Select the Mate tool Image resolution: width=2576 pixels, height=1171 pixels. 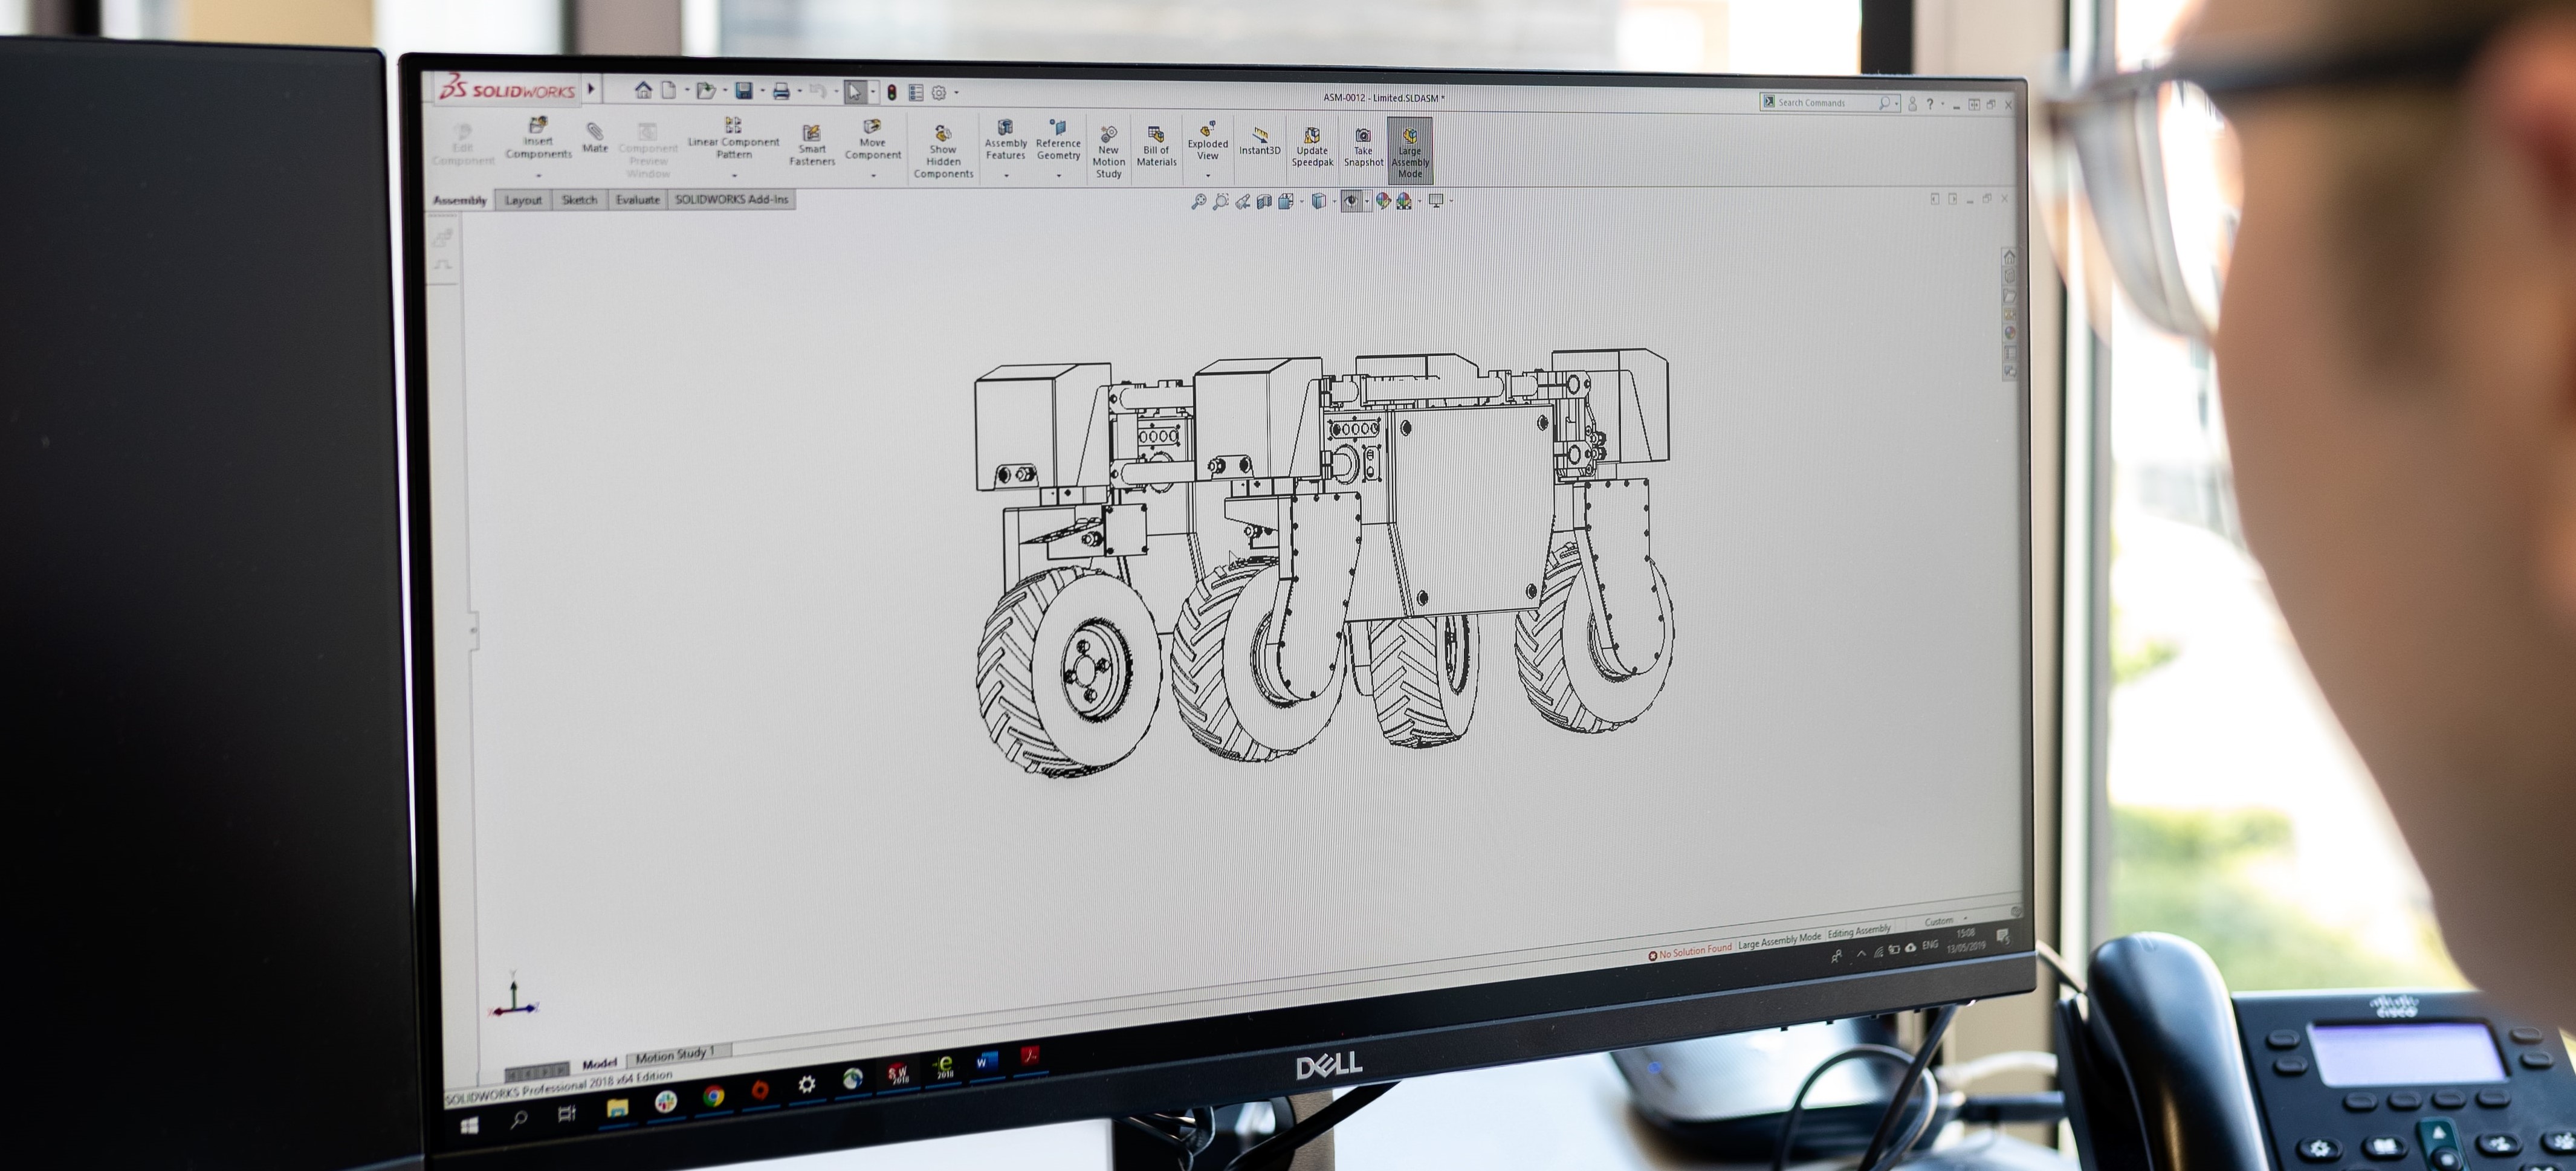coord(595,137)
